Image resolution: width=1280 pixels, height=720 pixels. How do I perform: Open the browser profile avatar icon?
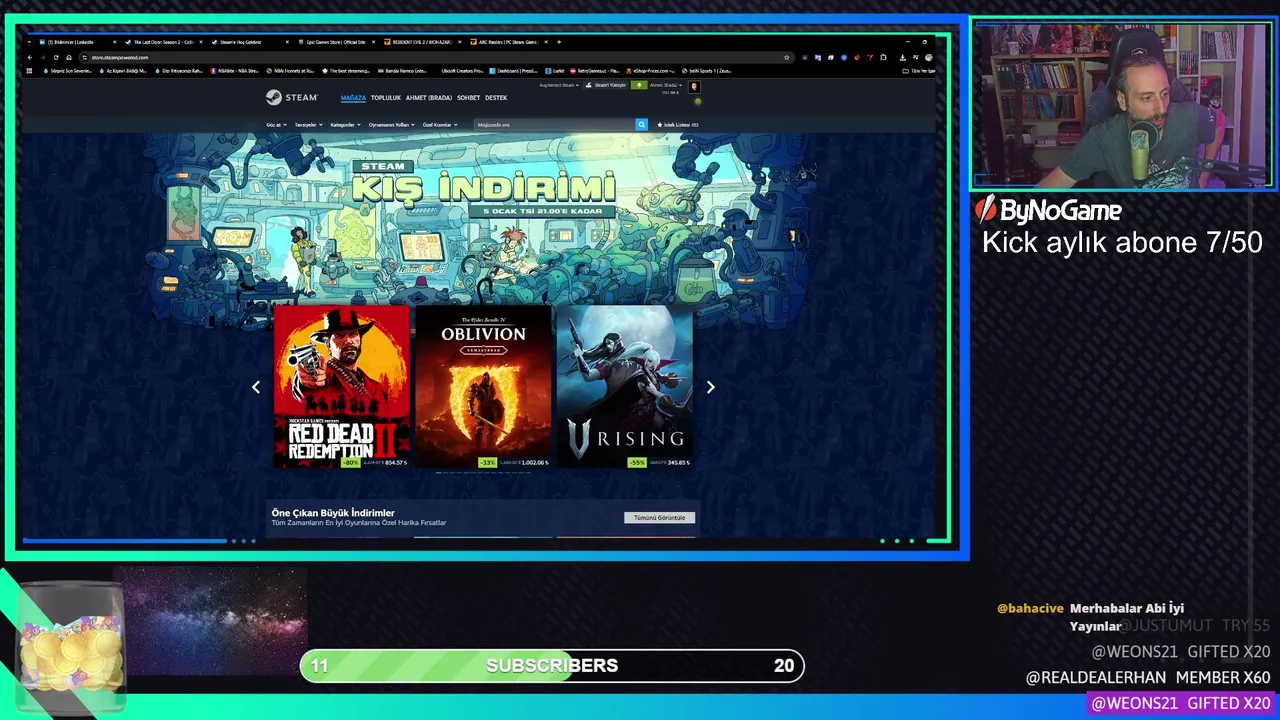tap(928, 57)
